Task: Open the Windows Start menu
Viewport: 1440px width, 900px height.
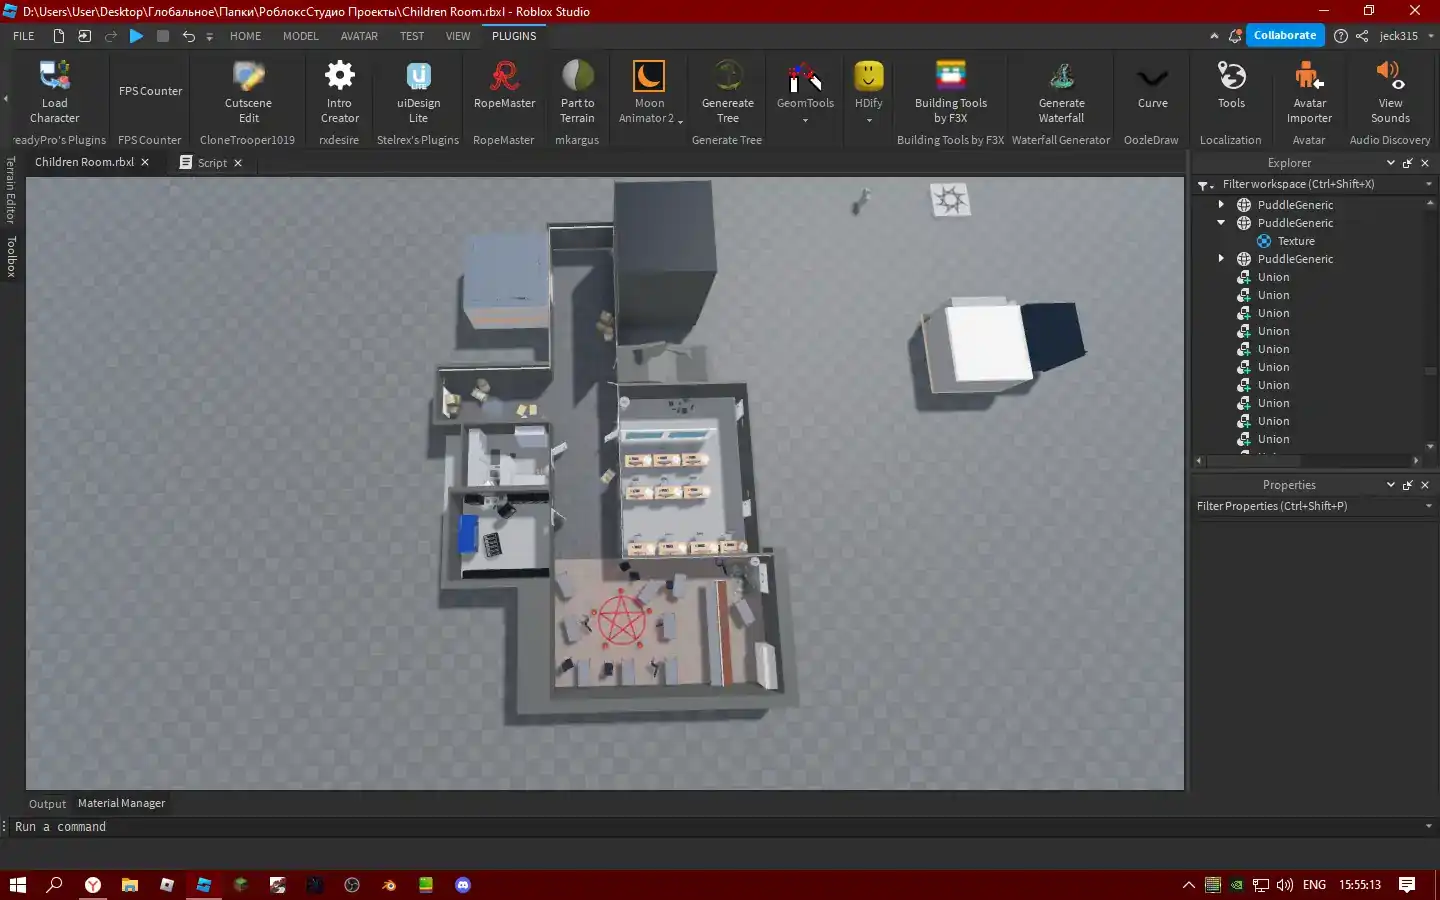Action: click(x=17, y=885)
